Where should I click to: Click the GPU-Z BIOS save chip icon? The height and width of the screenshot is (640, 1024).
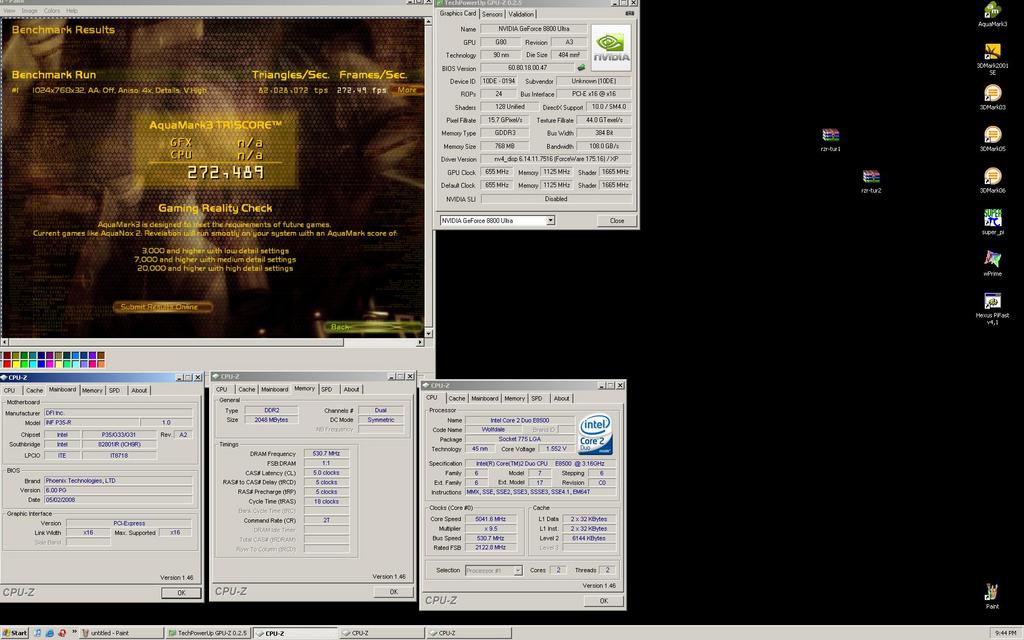581,68
